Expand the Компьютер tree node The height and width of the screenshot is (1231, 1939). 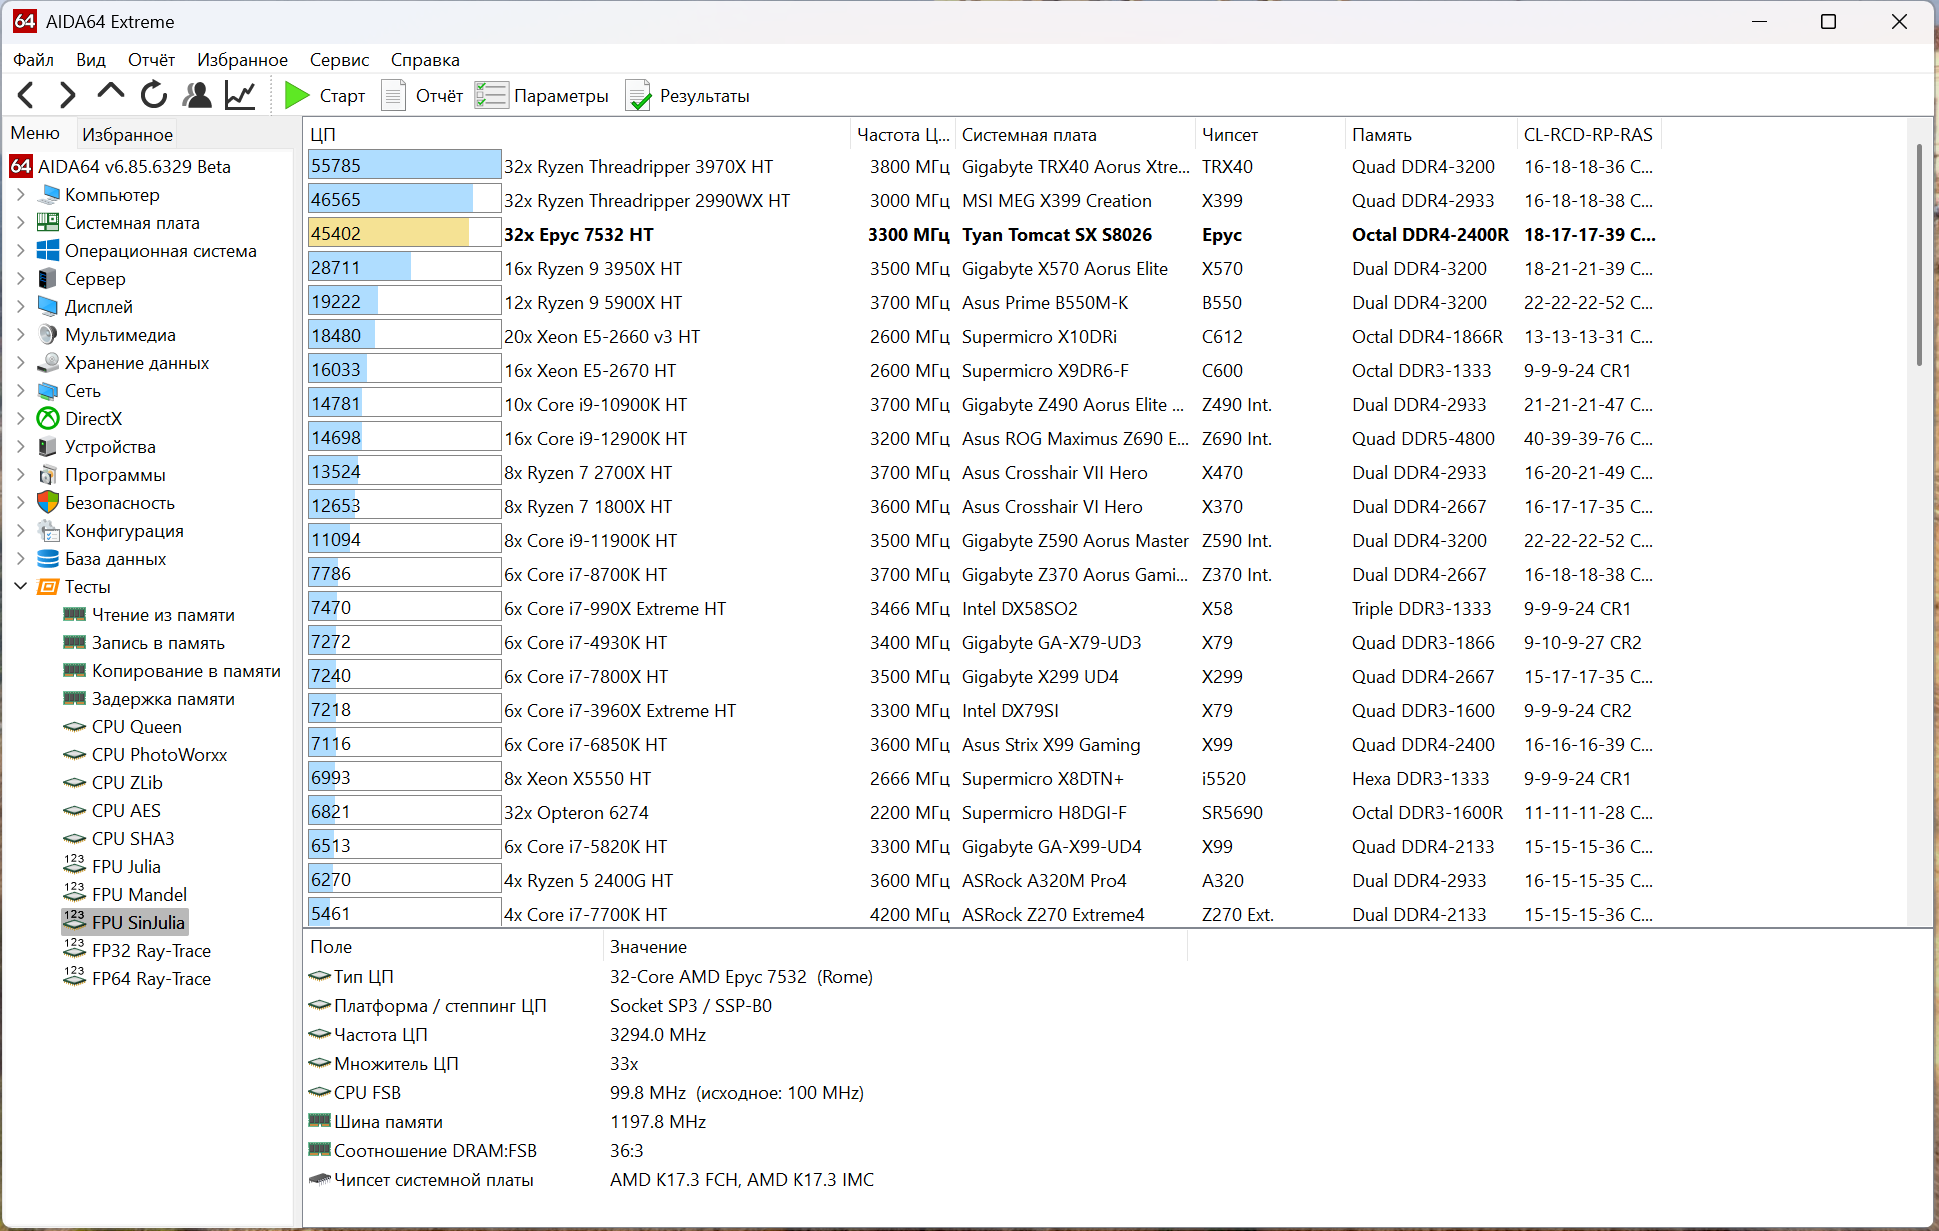(x=21, y=195)
